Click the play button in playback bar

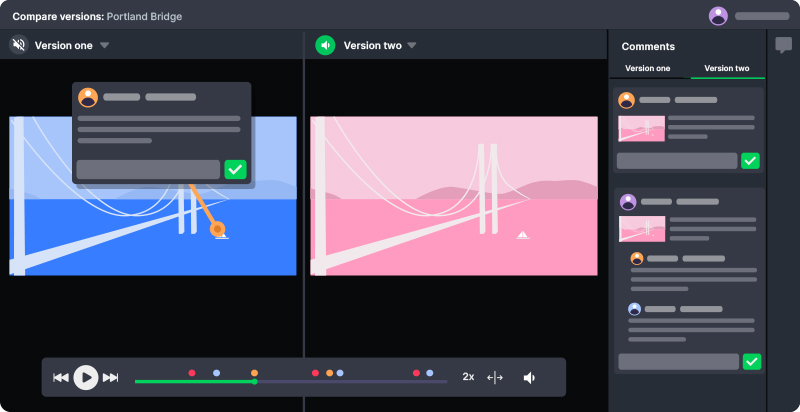click(86, 377)
